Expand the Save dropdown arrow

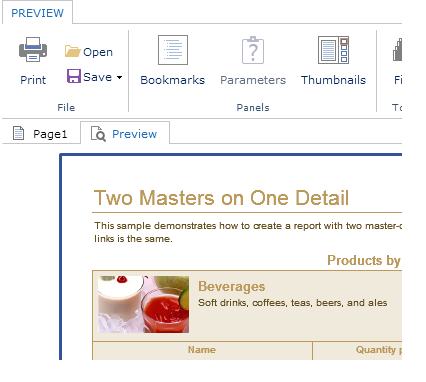119,77
